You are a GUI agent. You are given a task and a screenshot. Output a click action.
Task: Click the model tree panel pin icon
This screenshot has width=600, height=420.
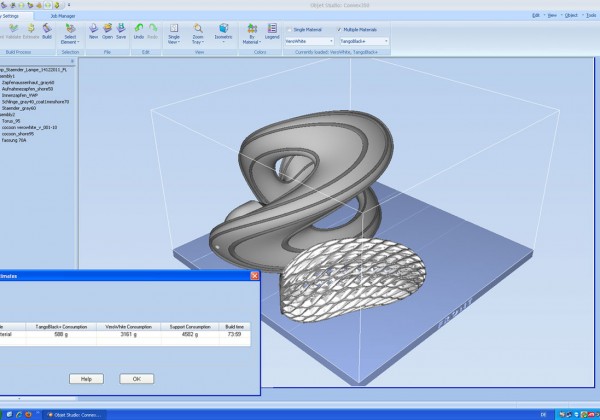coord(72,61)
